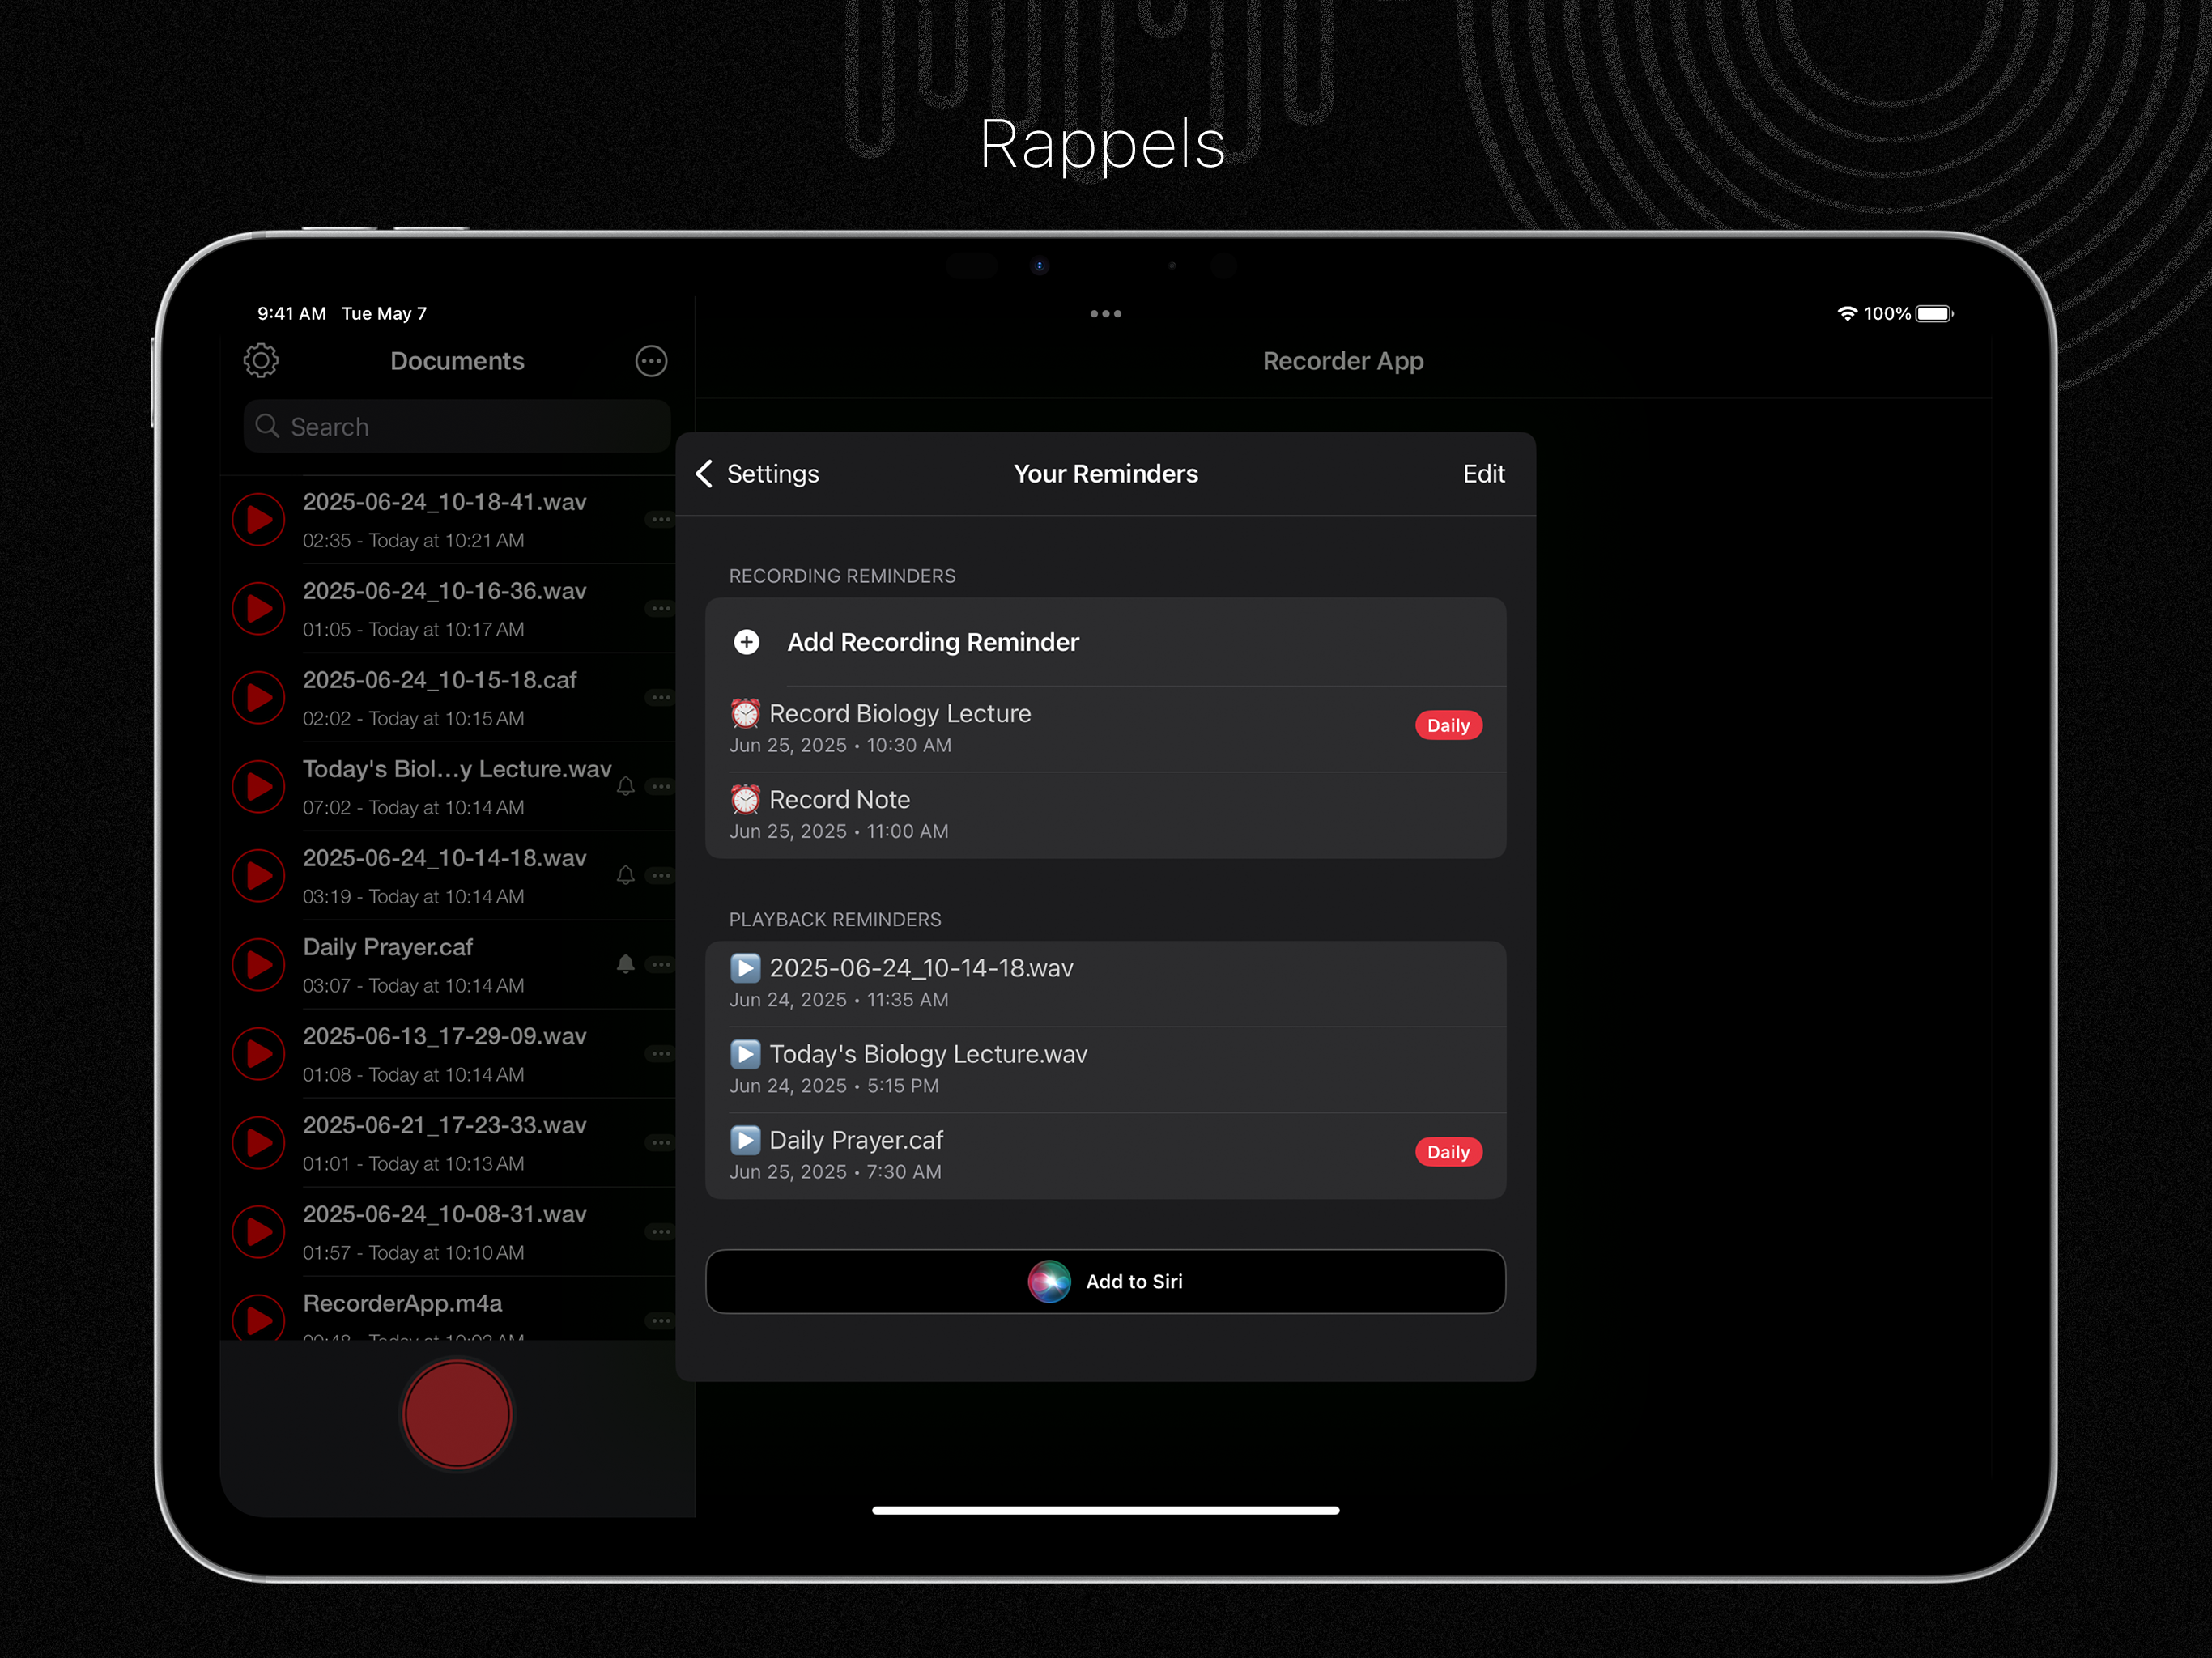The height and width of the screenshot is (1658, 2212).
Task: Open options for 2025-06-24_10-08-31.wav
Action: (660, 1232)
